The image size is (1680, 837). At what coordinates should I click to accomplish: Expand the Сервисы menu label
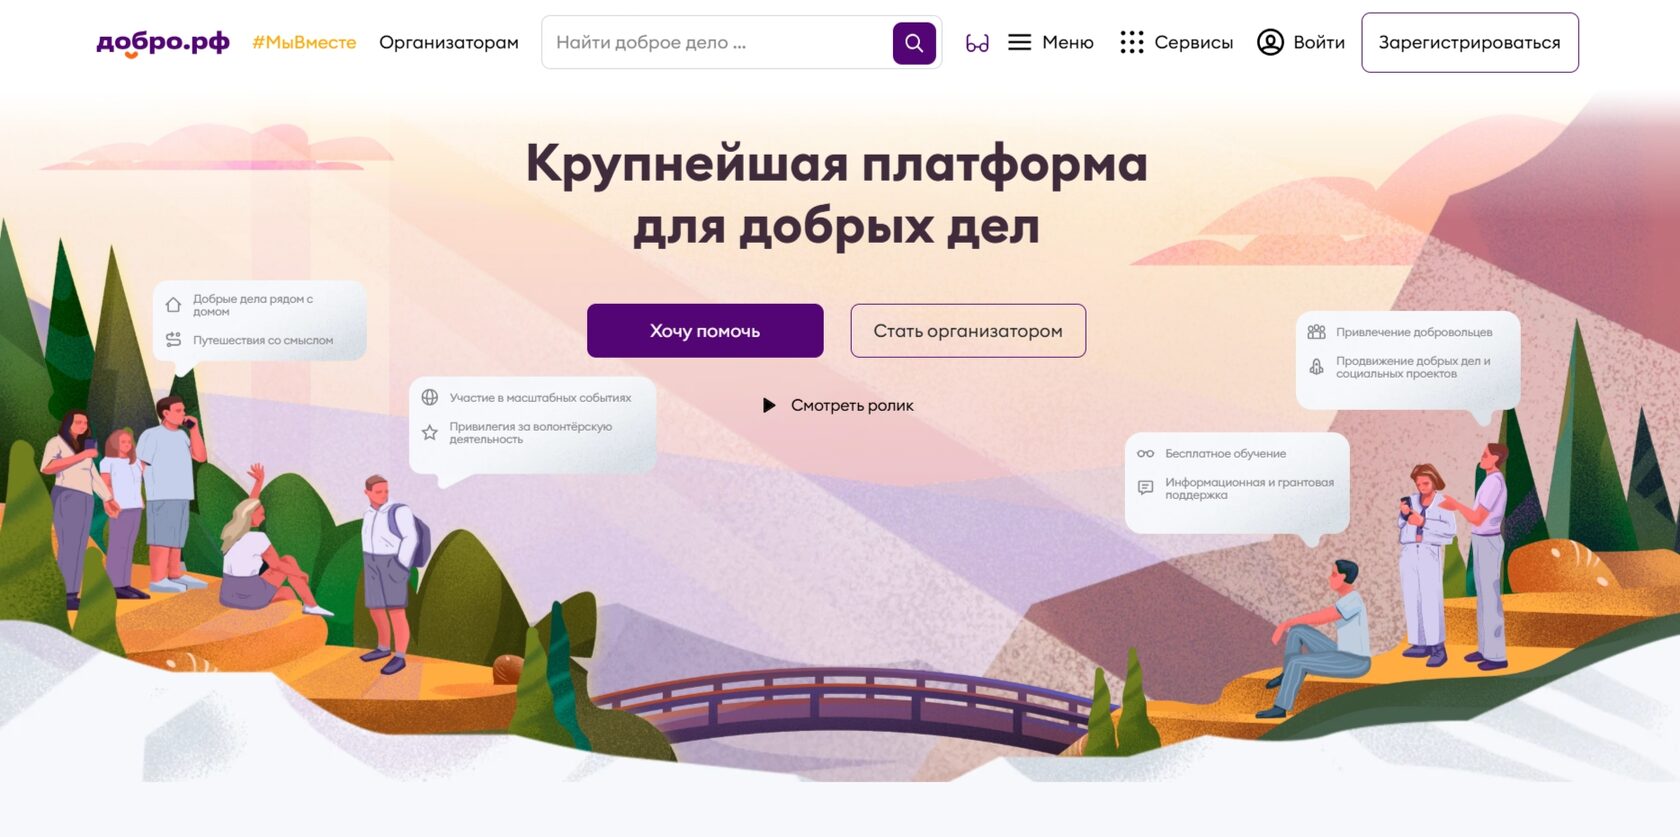[x=1194, y=42]
